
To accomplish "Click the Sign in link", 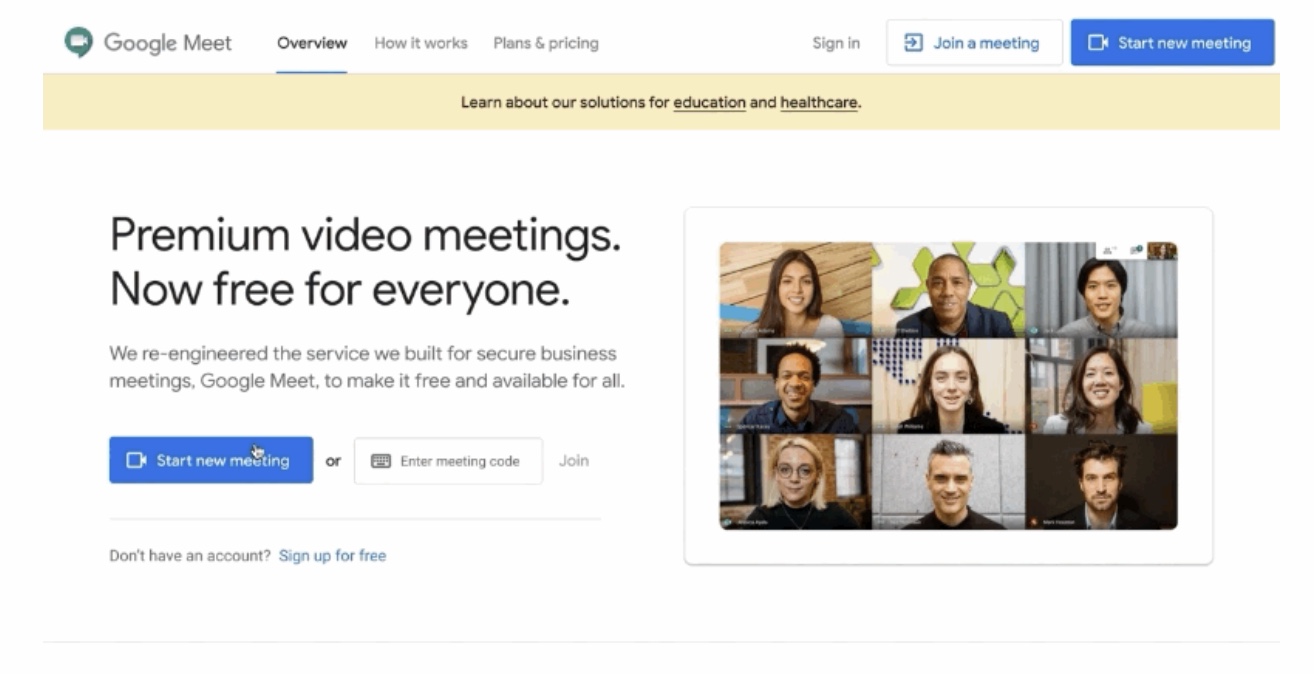I will point(836,43).
